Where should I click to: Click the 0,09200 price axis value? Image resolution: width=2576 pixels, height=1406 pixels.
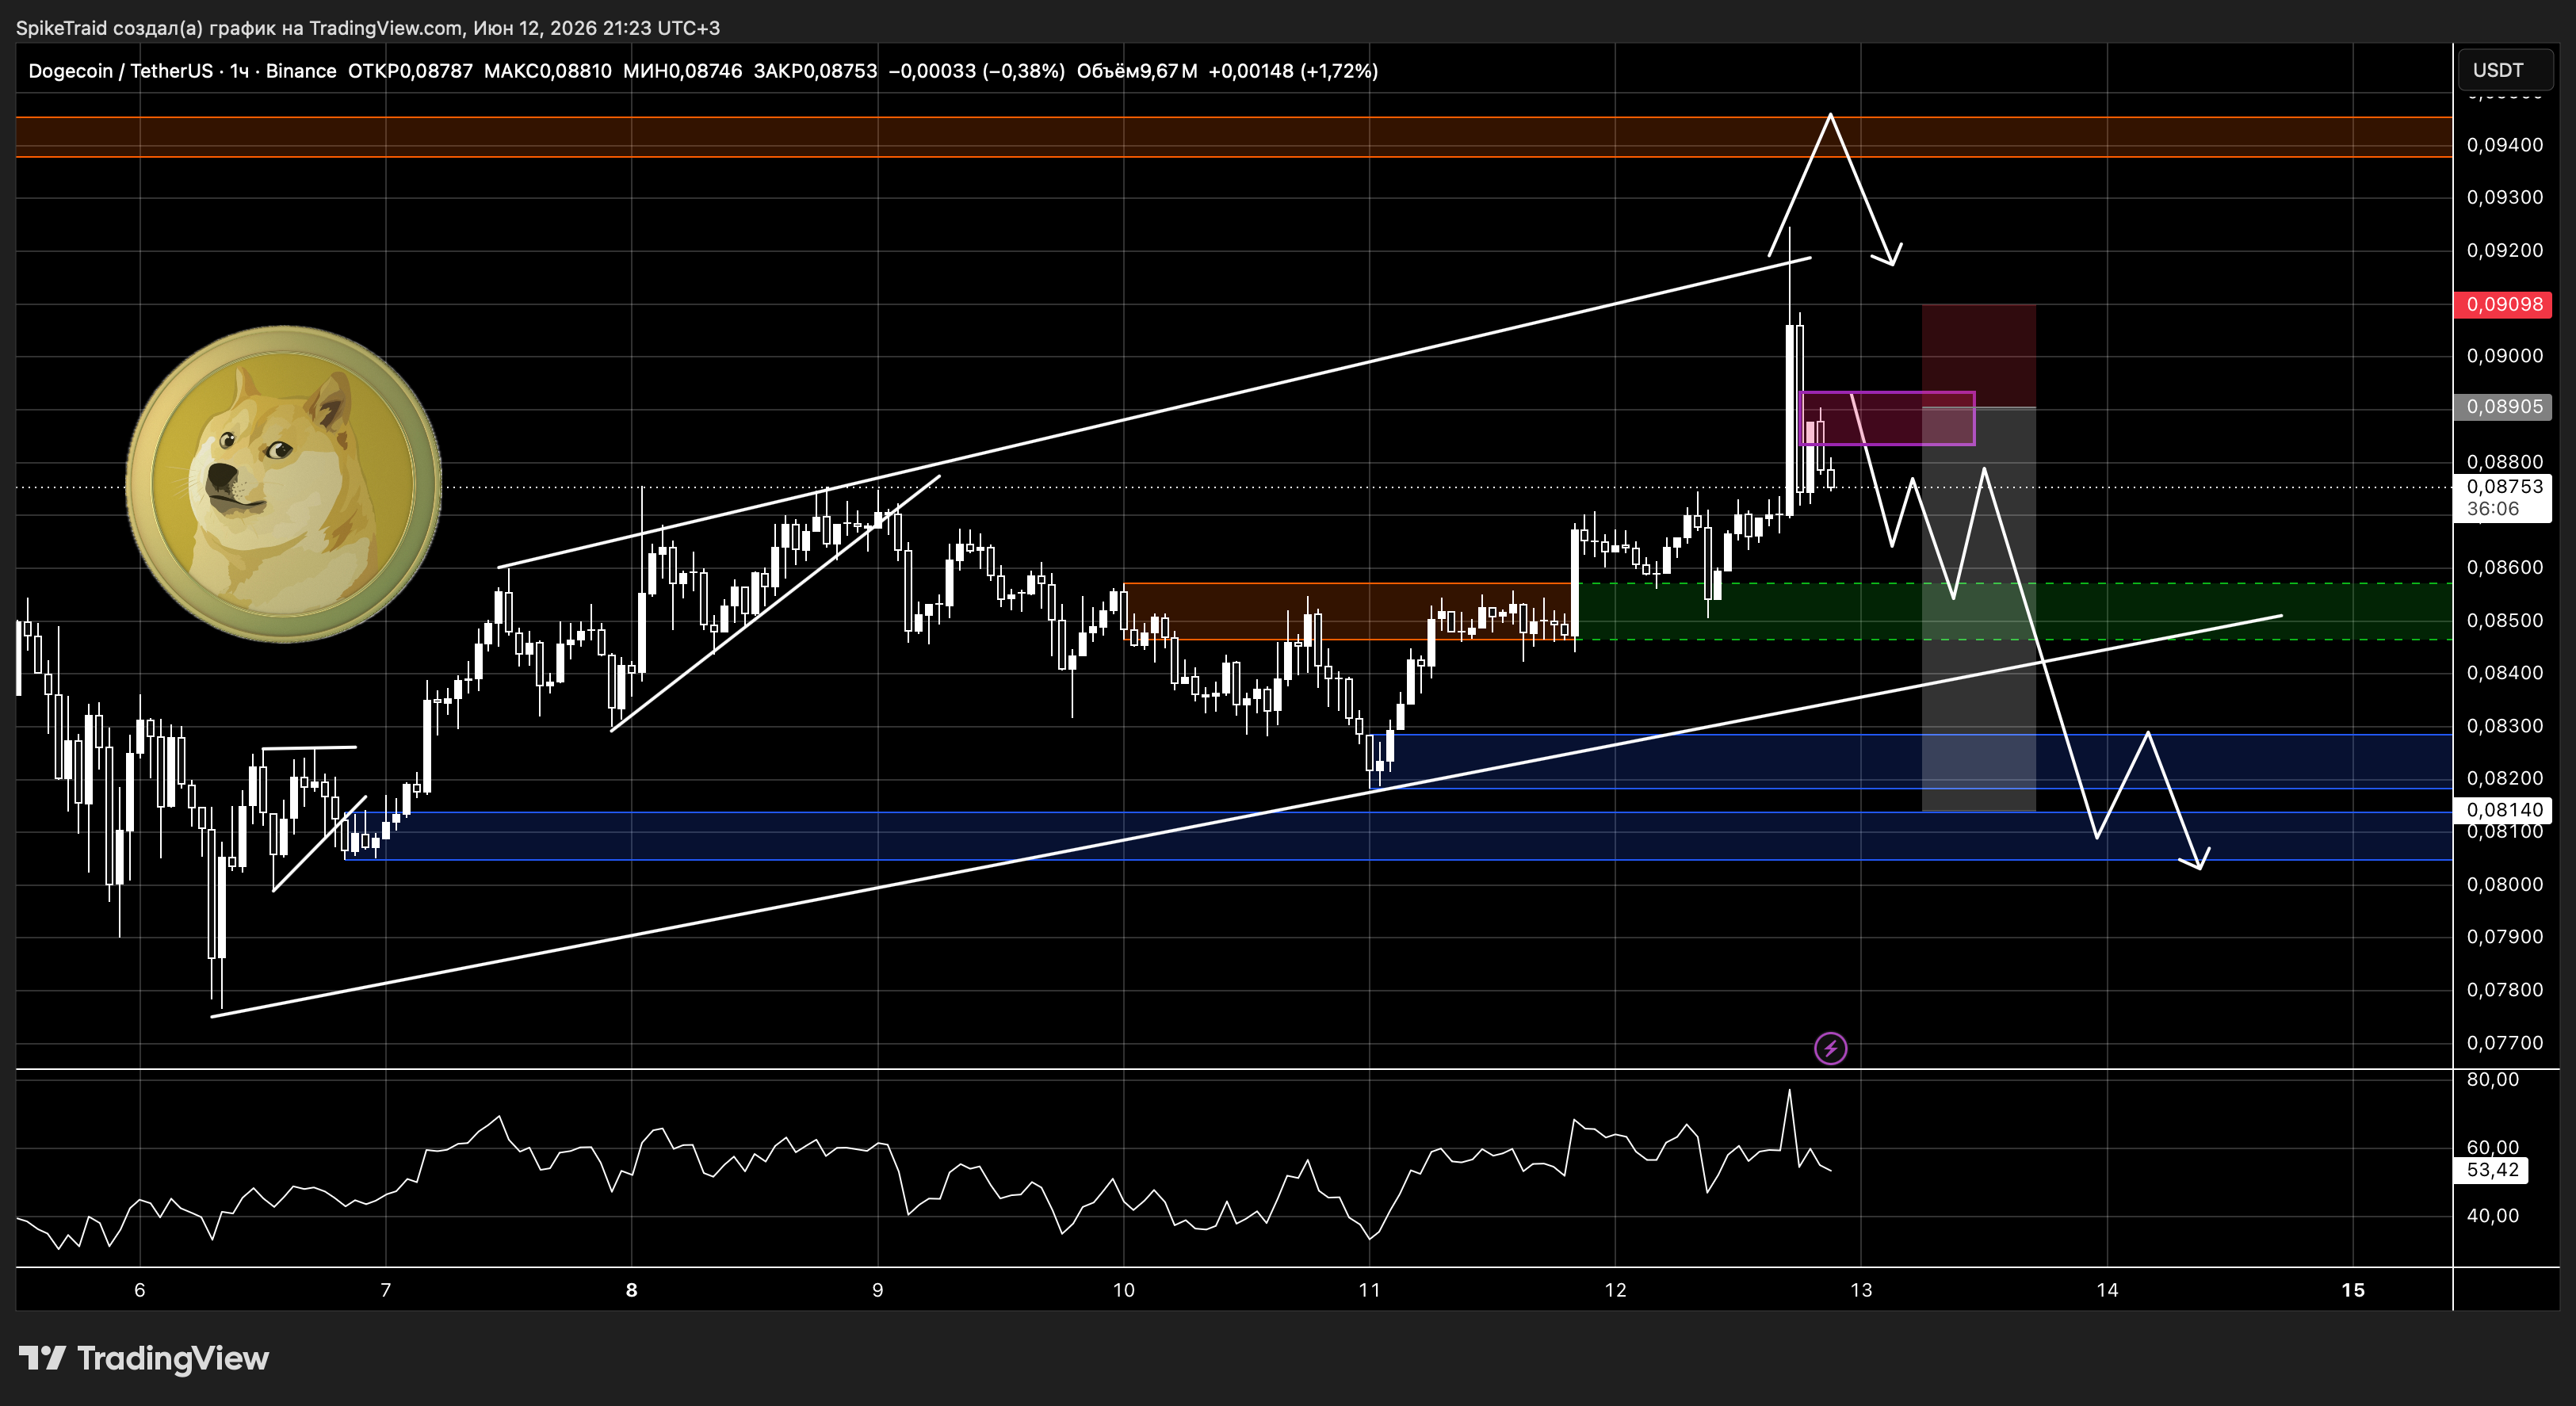click(2505, 250)
